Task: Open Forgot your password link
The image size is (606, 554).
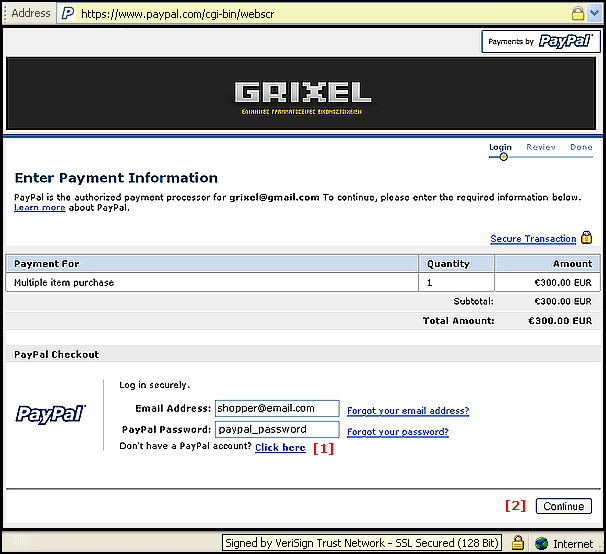Action: pyautogui.click(x=398, y=432)
